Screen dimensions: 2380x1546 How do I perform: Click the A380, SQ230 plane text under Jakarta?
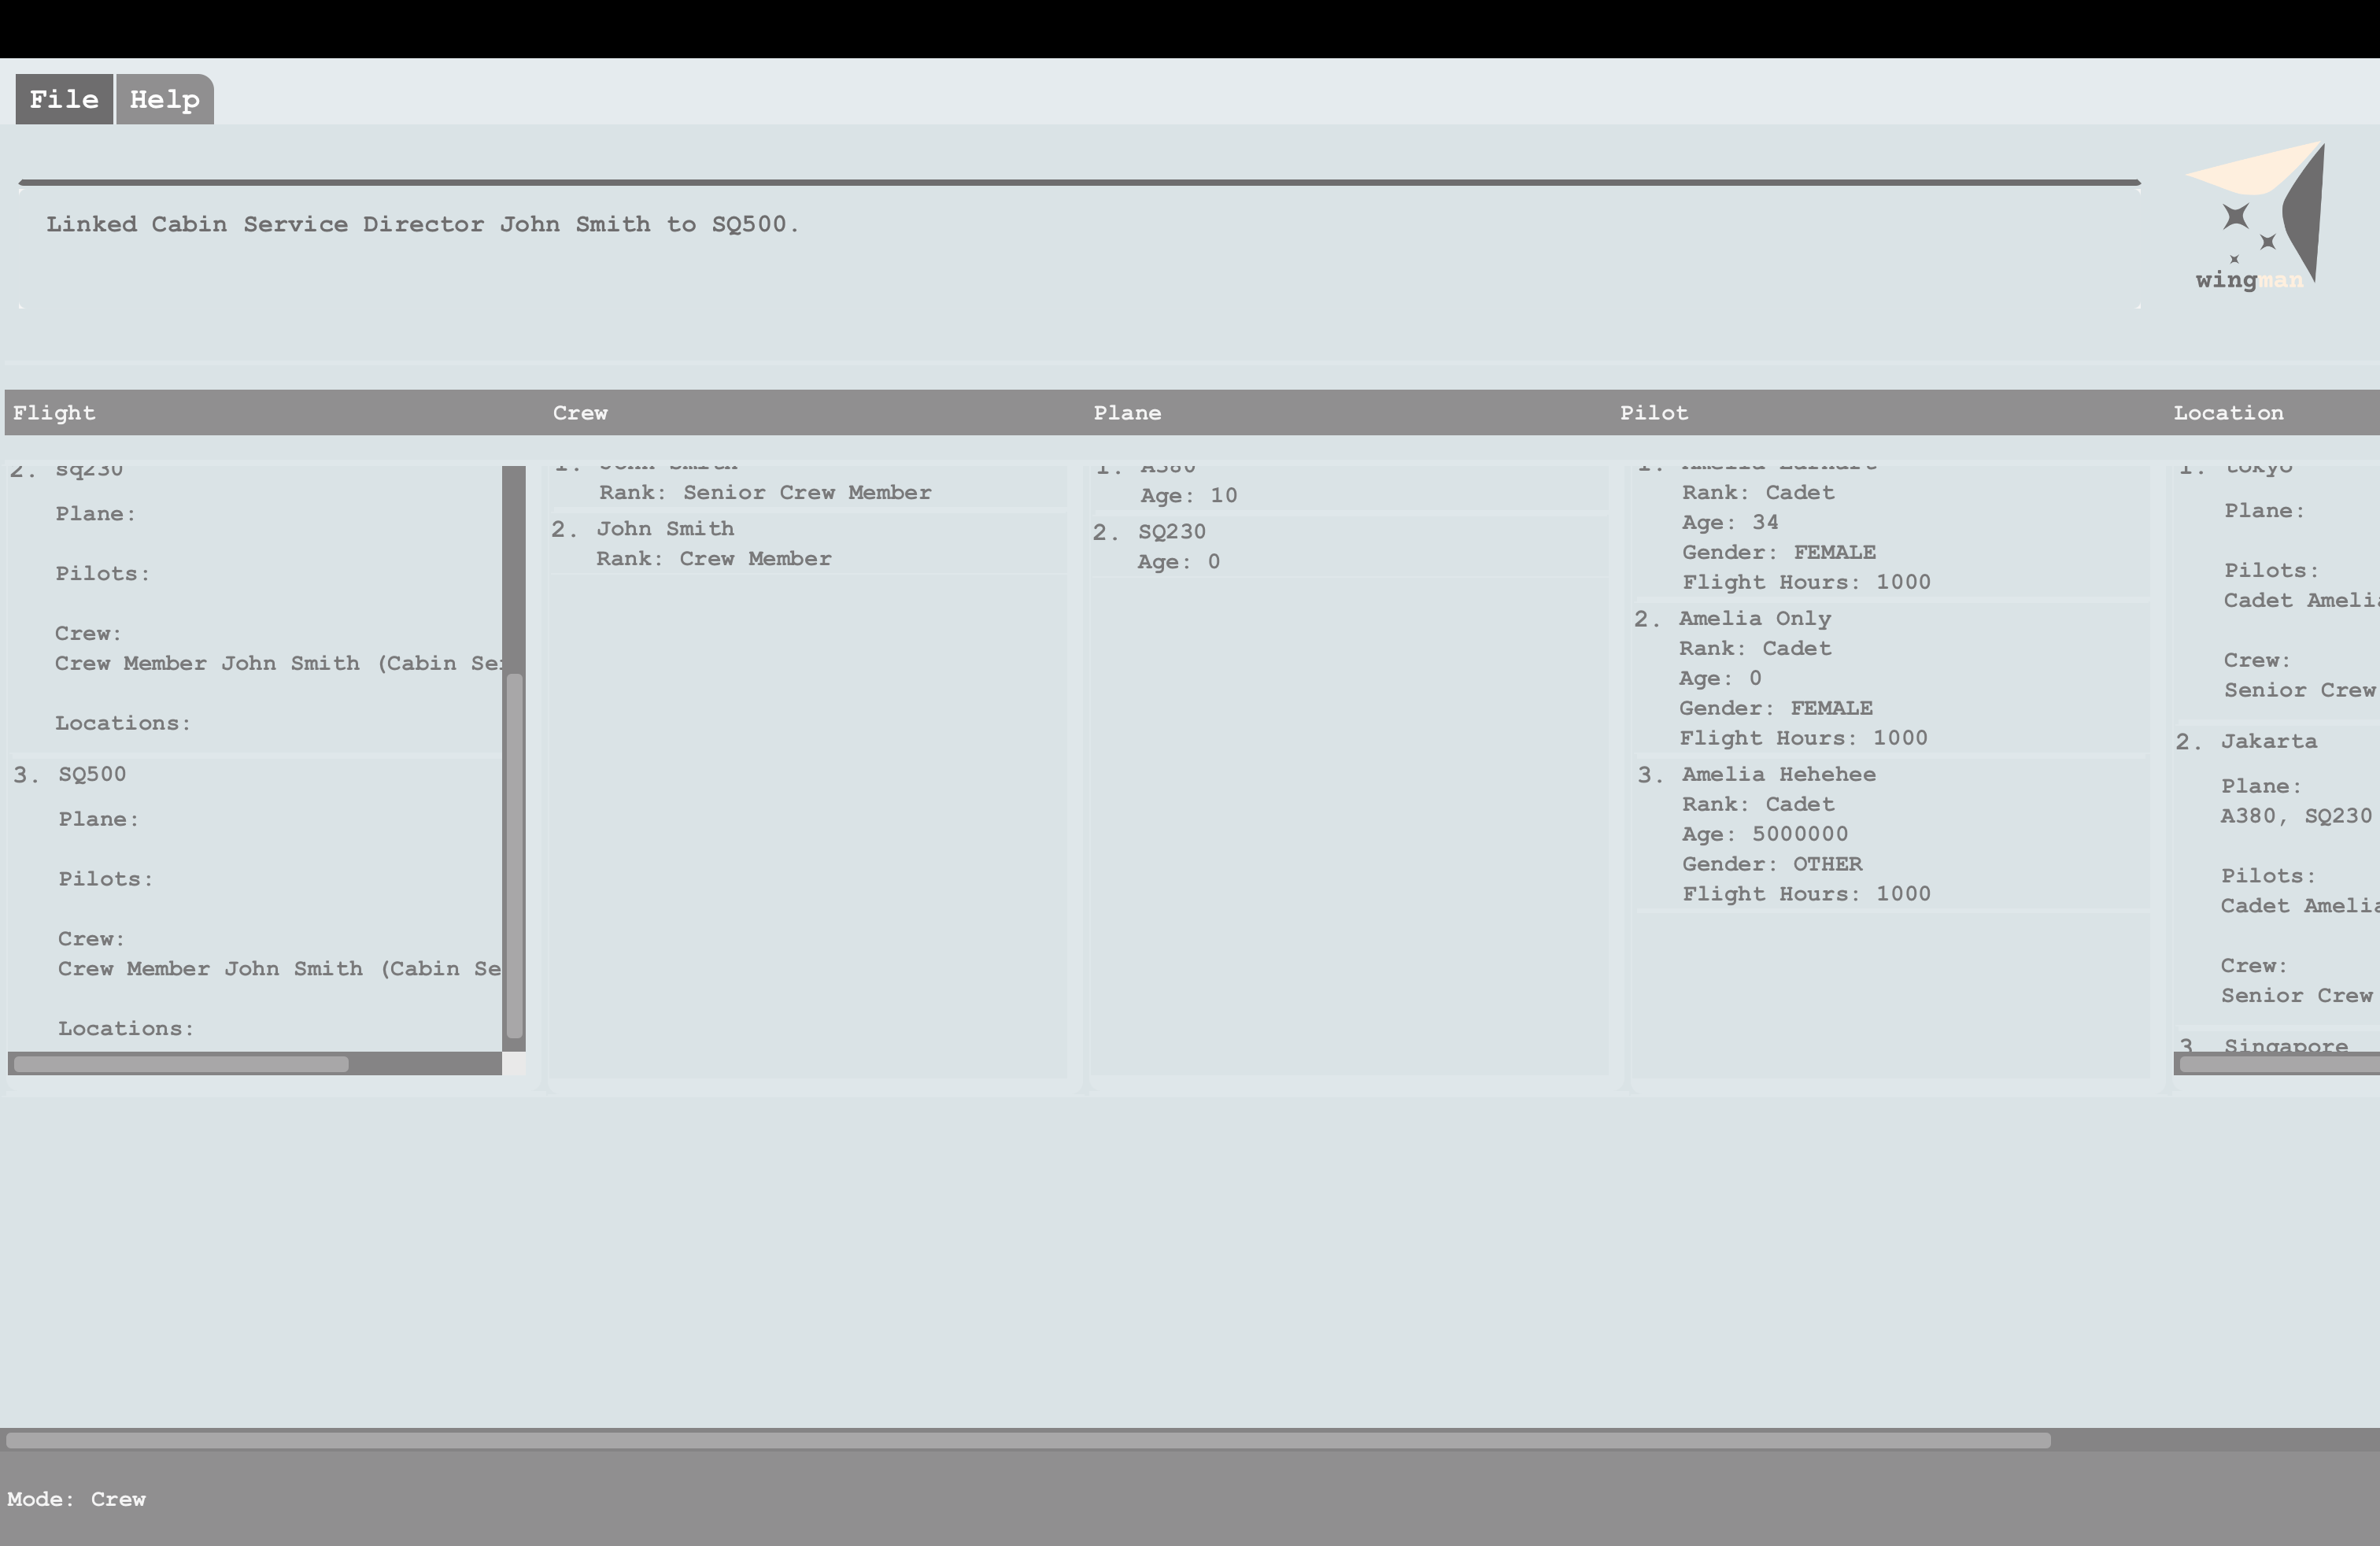click(2296, 816)
